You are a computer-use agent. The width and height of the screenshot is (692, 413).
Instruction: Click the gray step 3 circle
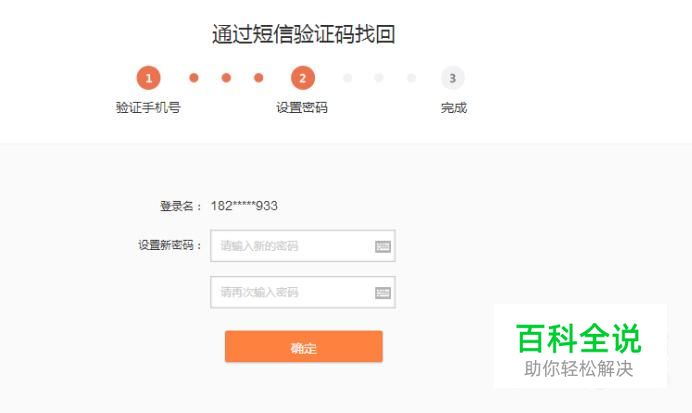point(452,78)
